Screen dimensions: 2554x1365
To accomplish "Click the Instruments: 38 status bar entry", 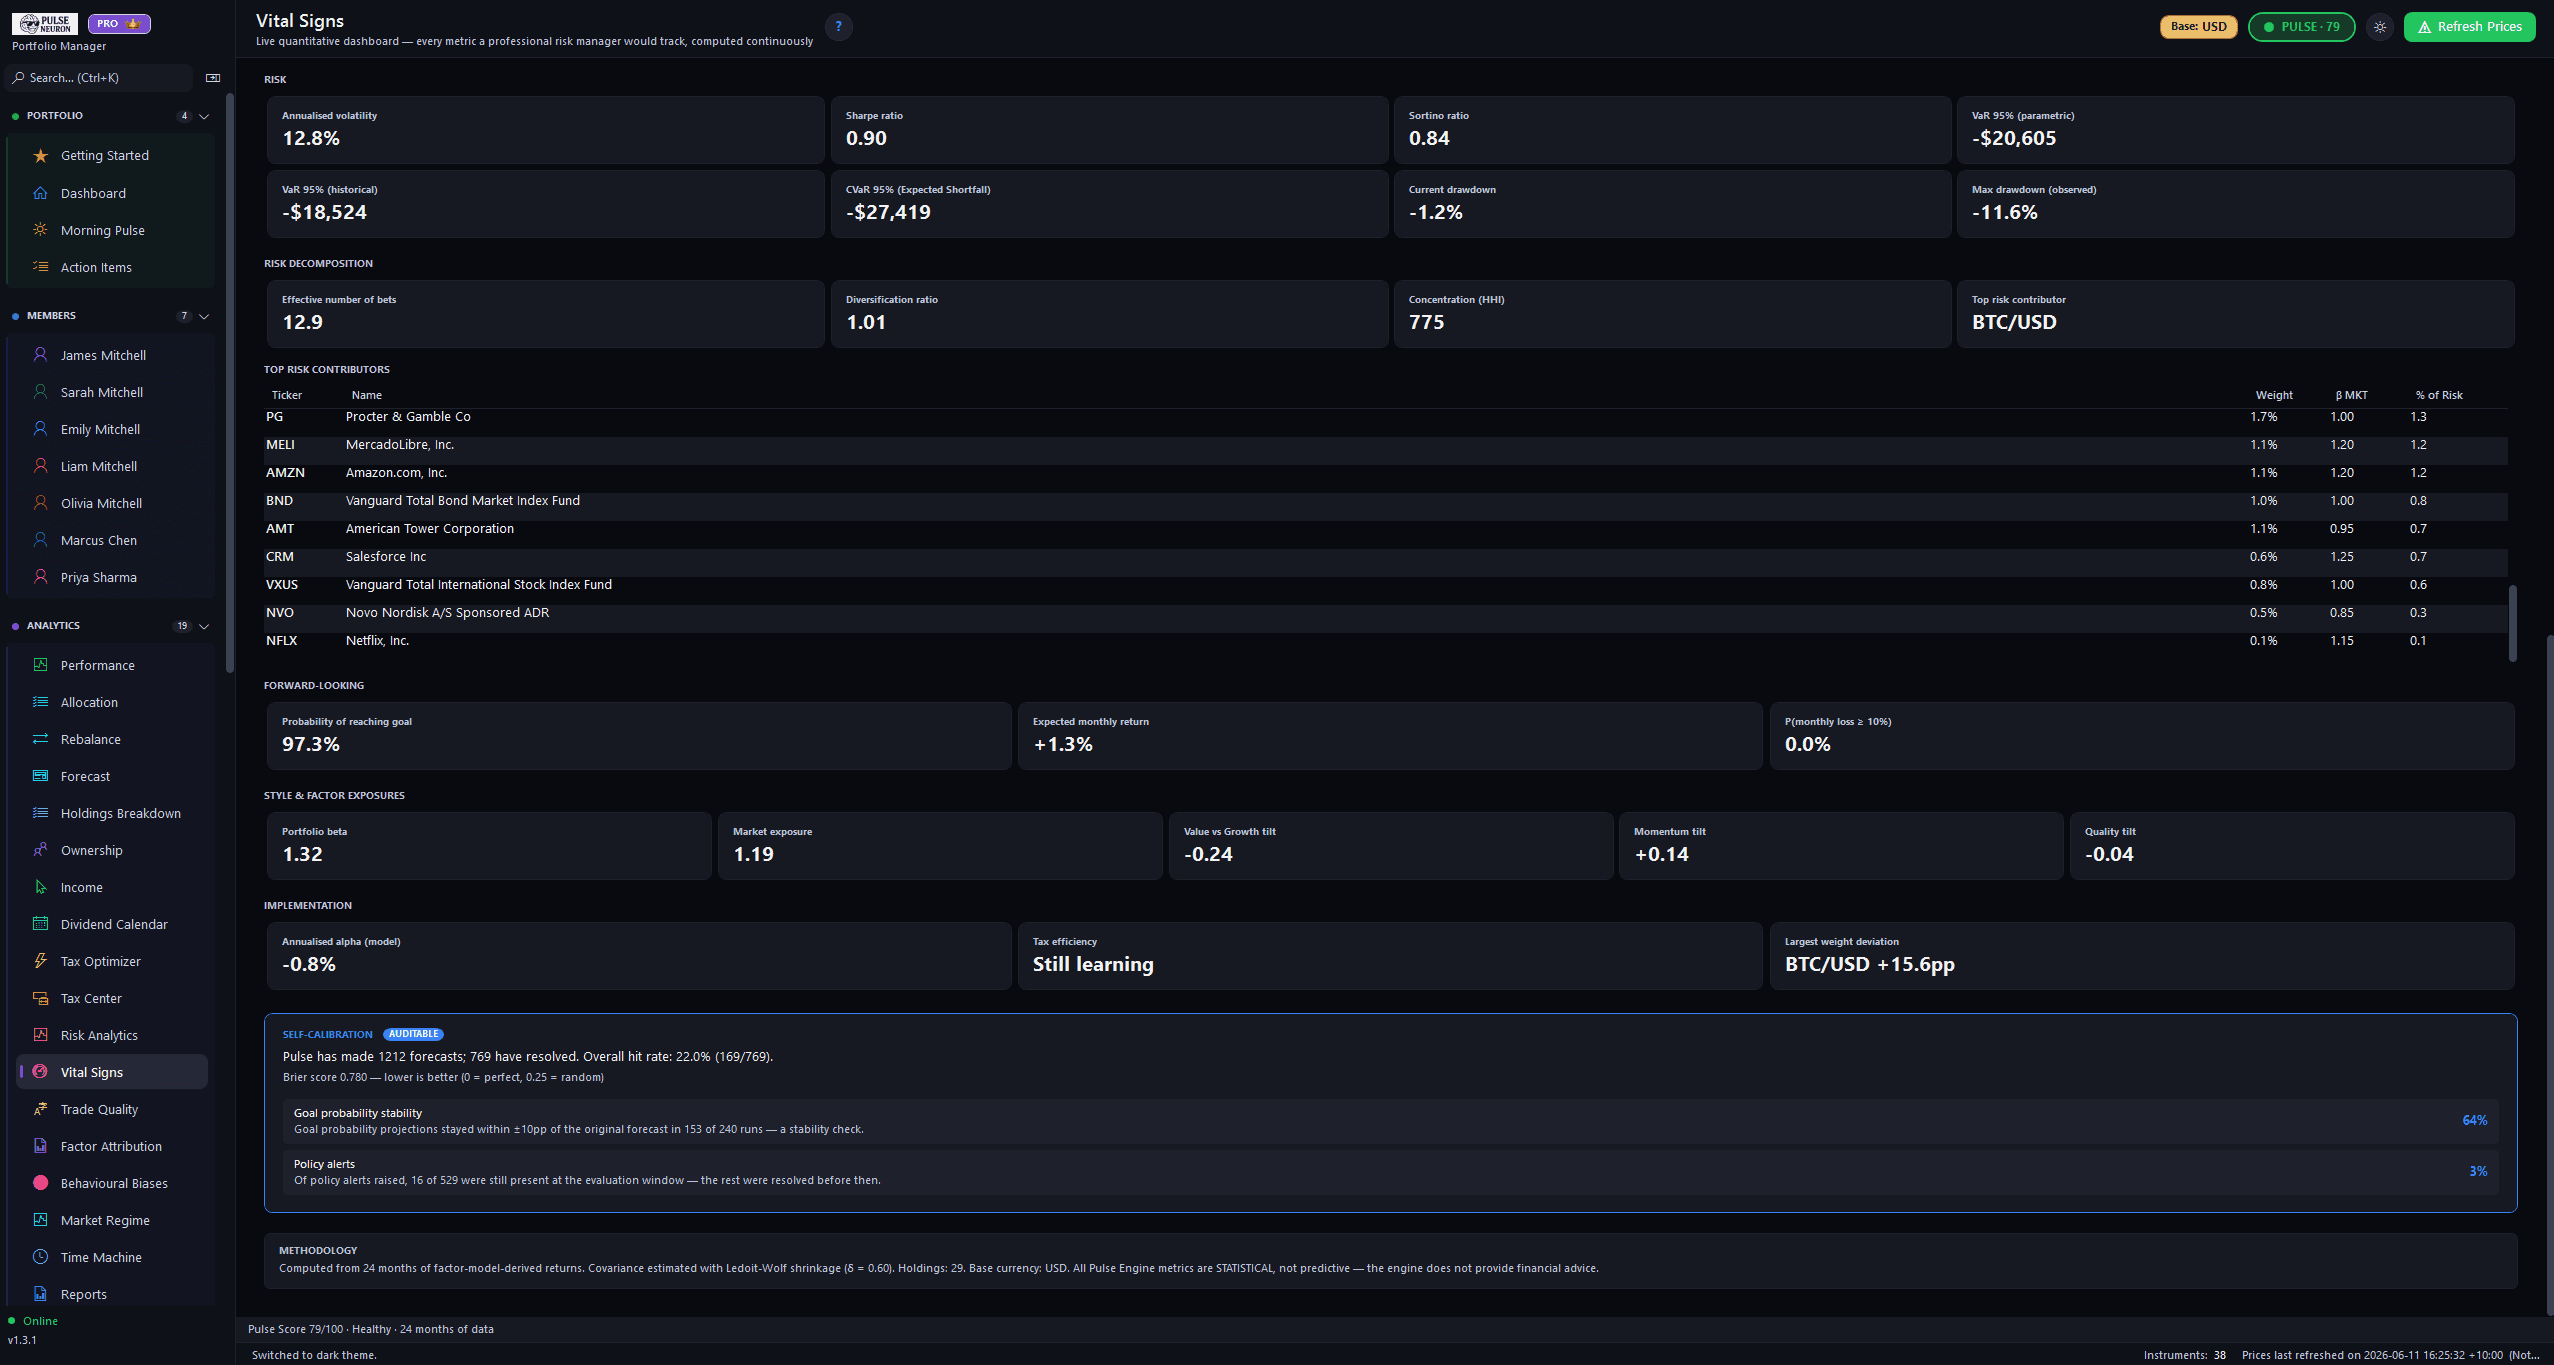I will (2184, 1355).
